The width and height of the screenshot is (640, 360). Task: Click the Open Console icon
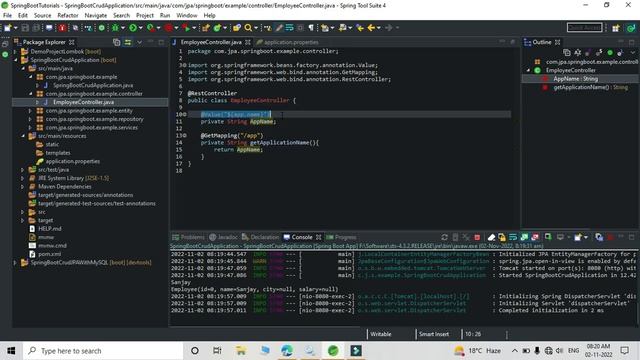click(x=578, y=237)
